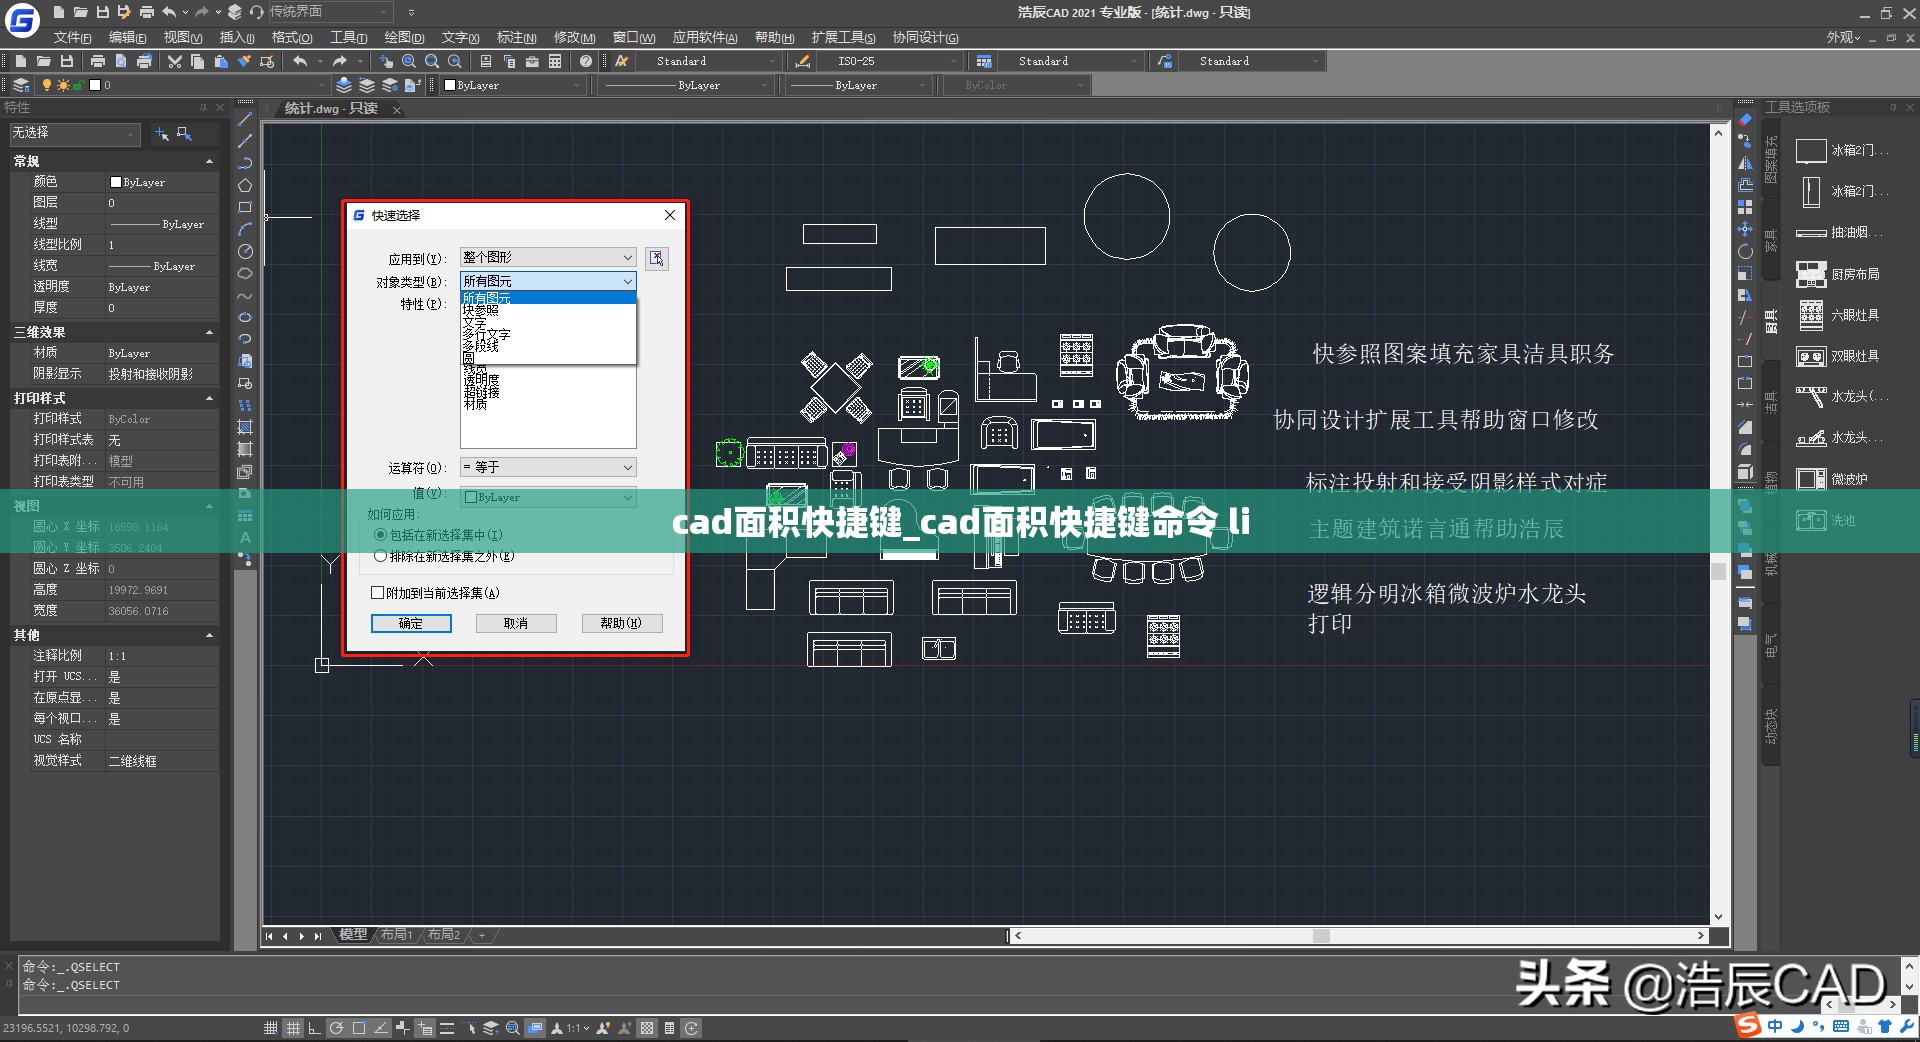1920x1042 pixels.
Task: Open the 扩展工具 menu
Action: (843, 37)
